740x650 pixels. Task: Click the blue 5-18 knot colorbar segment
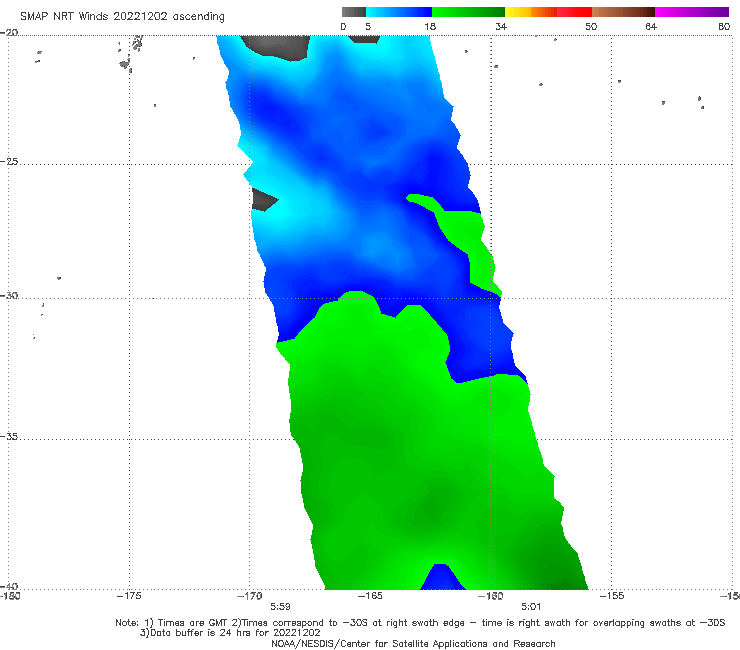399,12
